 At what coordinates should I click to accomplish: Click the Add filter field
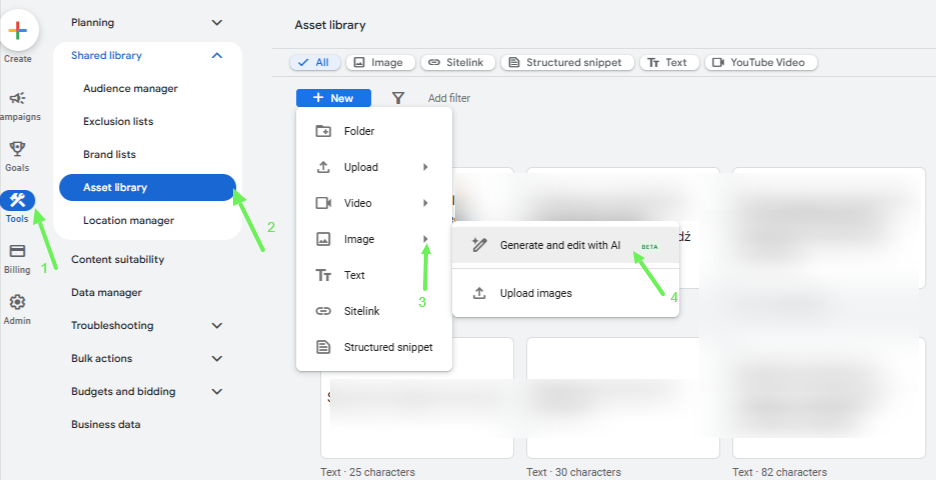[449, 98]
